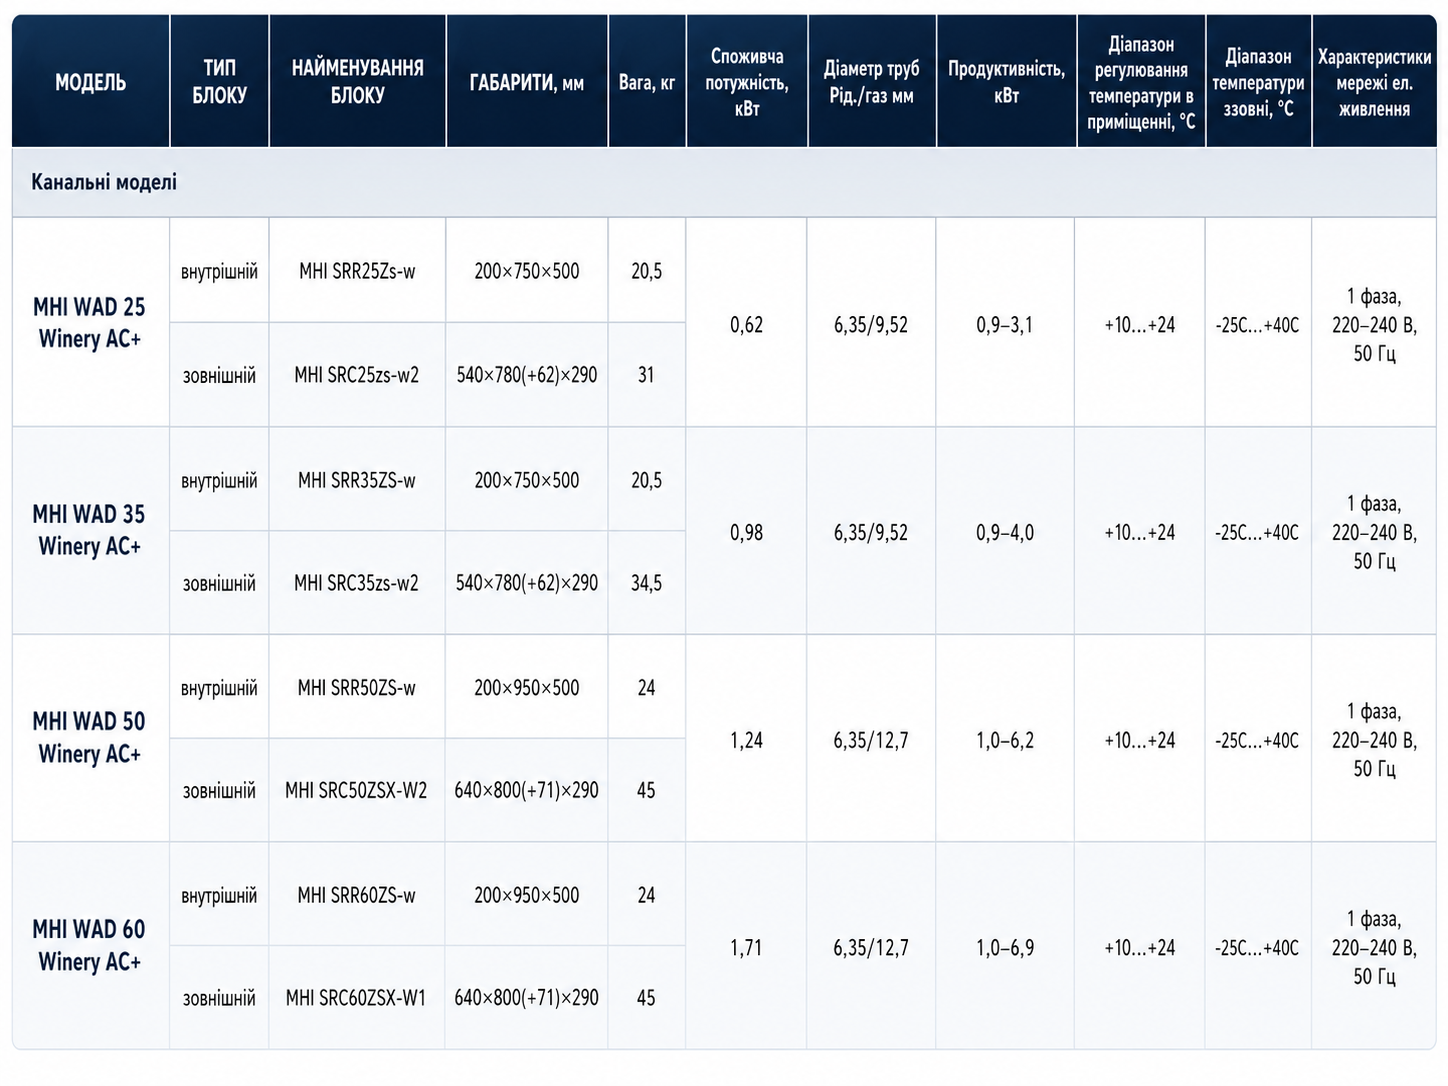Screen dimensions: 1448x1086
Task: Click the "Вага, кг" column header
Action: tap(647, 82)
